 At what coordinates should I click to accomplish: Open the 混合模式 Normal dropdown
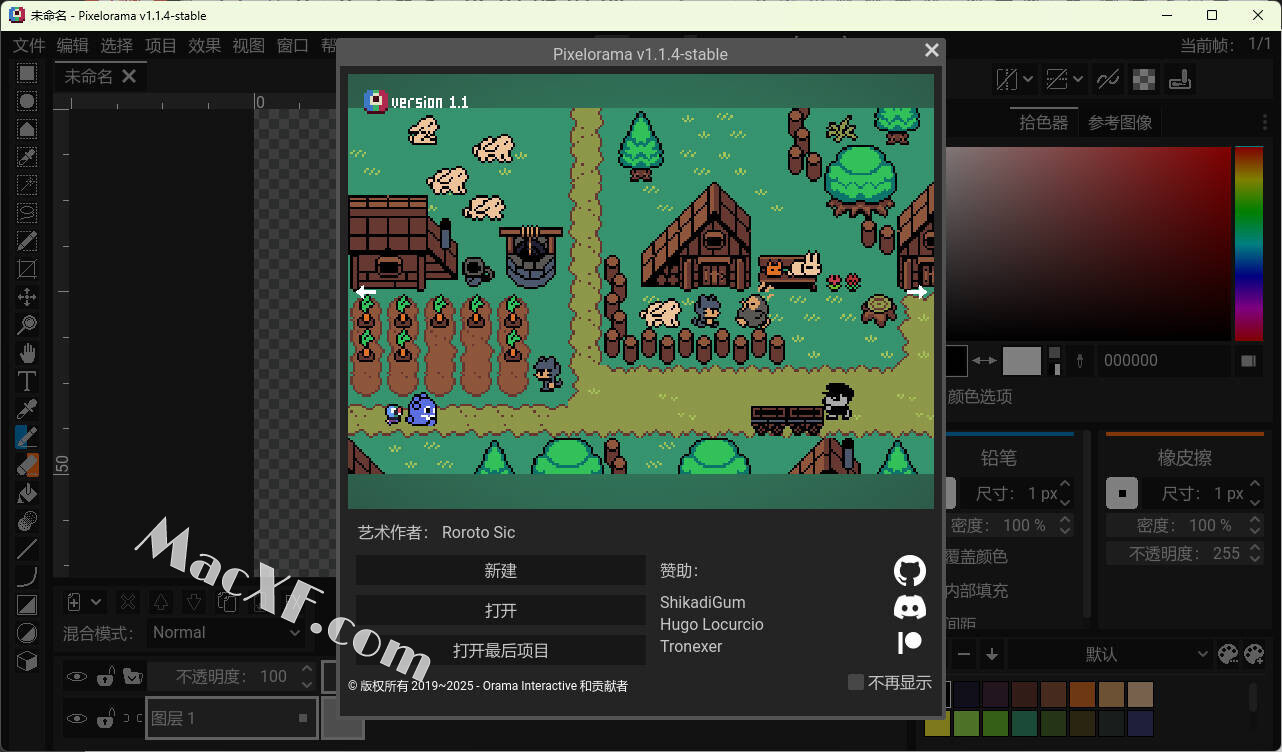coord(227,632)
